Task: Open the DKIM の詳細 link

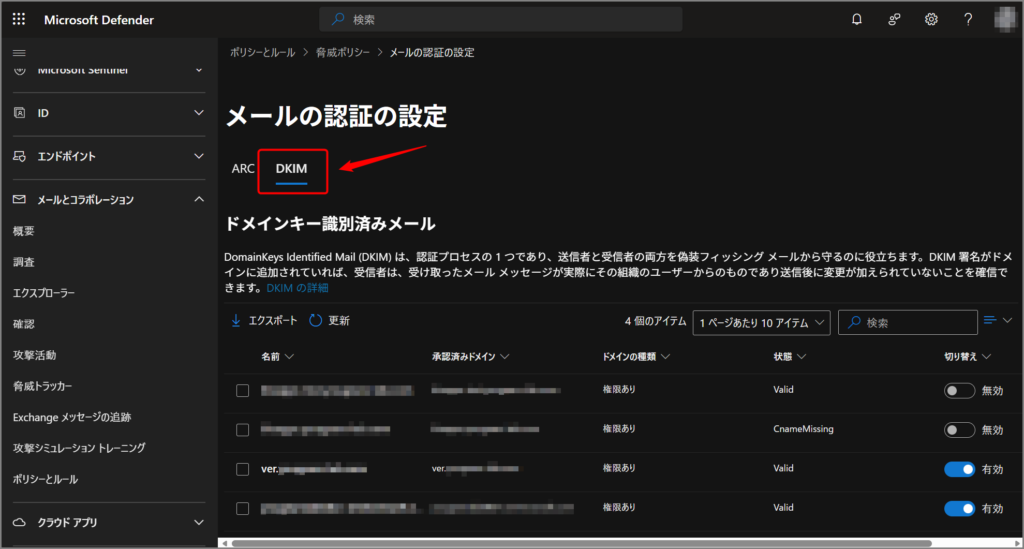Action: (x=297, y=288)
